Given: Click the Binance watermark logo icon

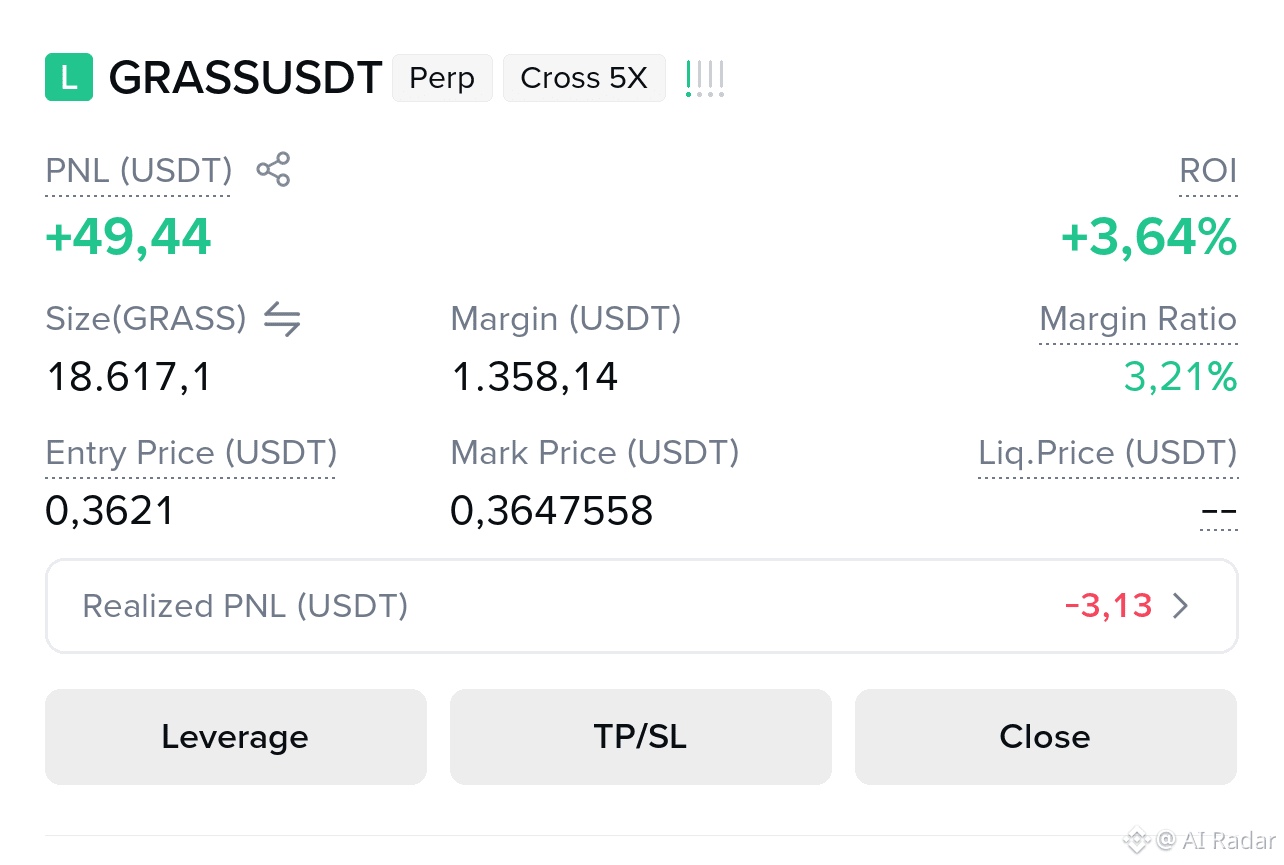Looking at the screenshot, I should 1136,840.
